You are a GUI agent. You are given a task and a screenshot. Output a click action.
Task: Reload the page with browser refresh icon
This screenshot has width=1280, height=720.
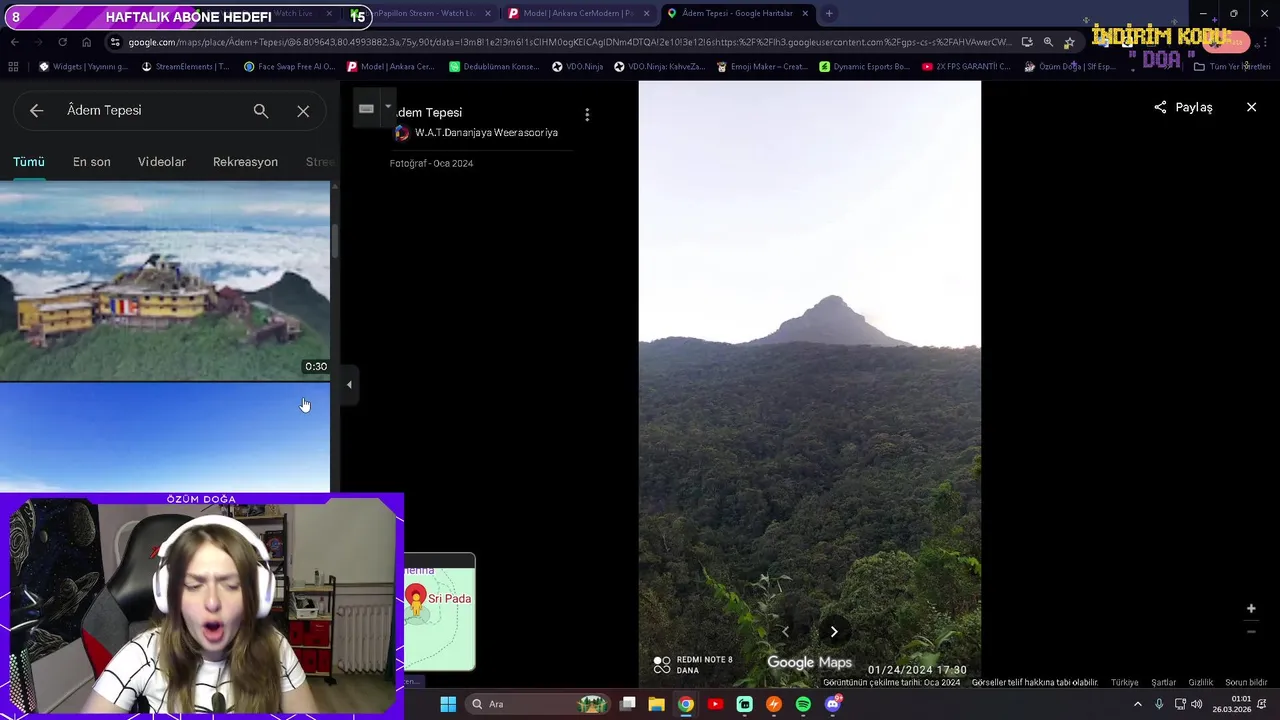(x=62, y=42)
